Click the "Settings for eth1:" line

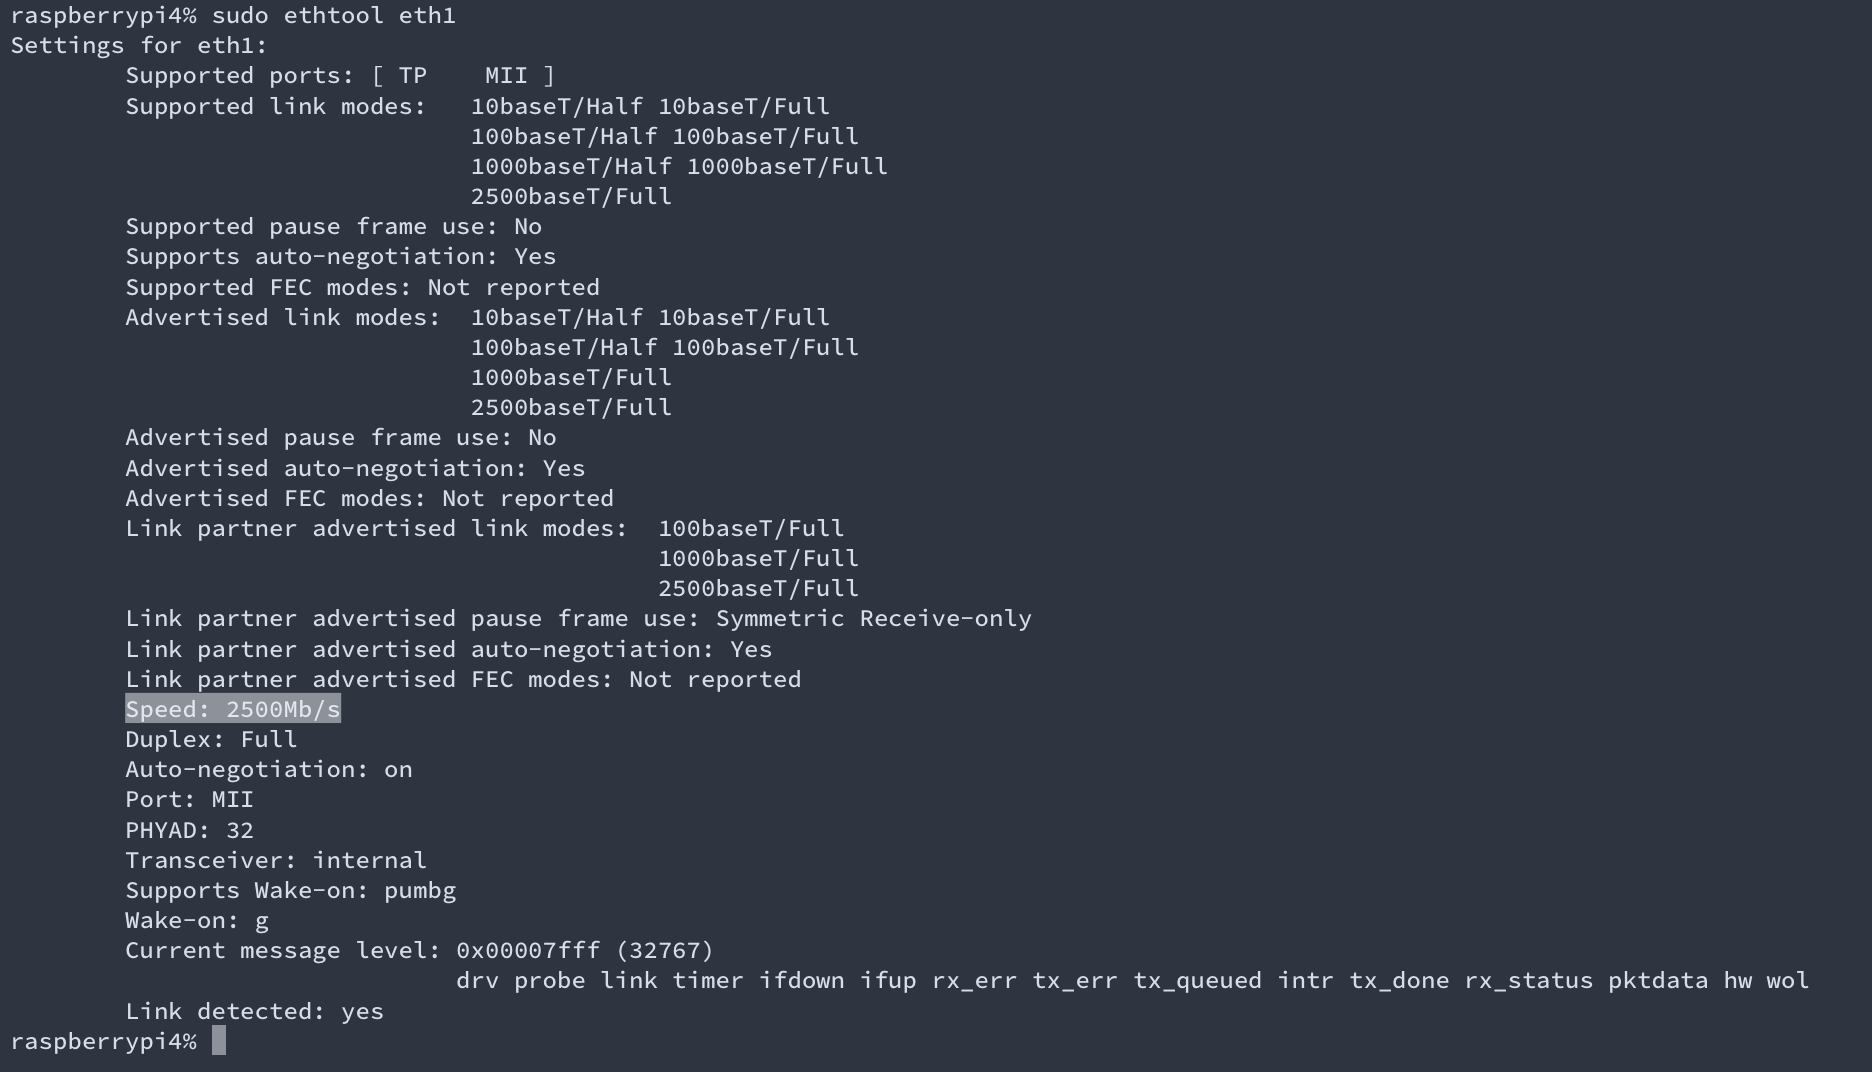pyautogui.click(x=139, y=46)
